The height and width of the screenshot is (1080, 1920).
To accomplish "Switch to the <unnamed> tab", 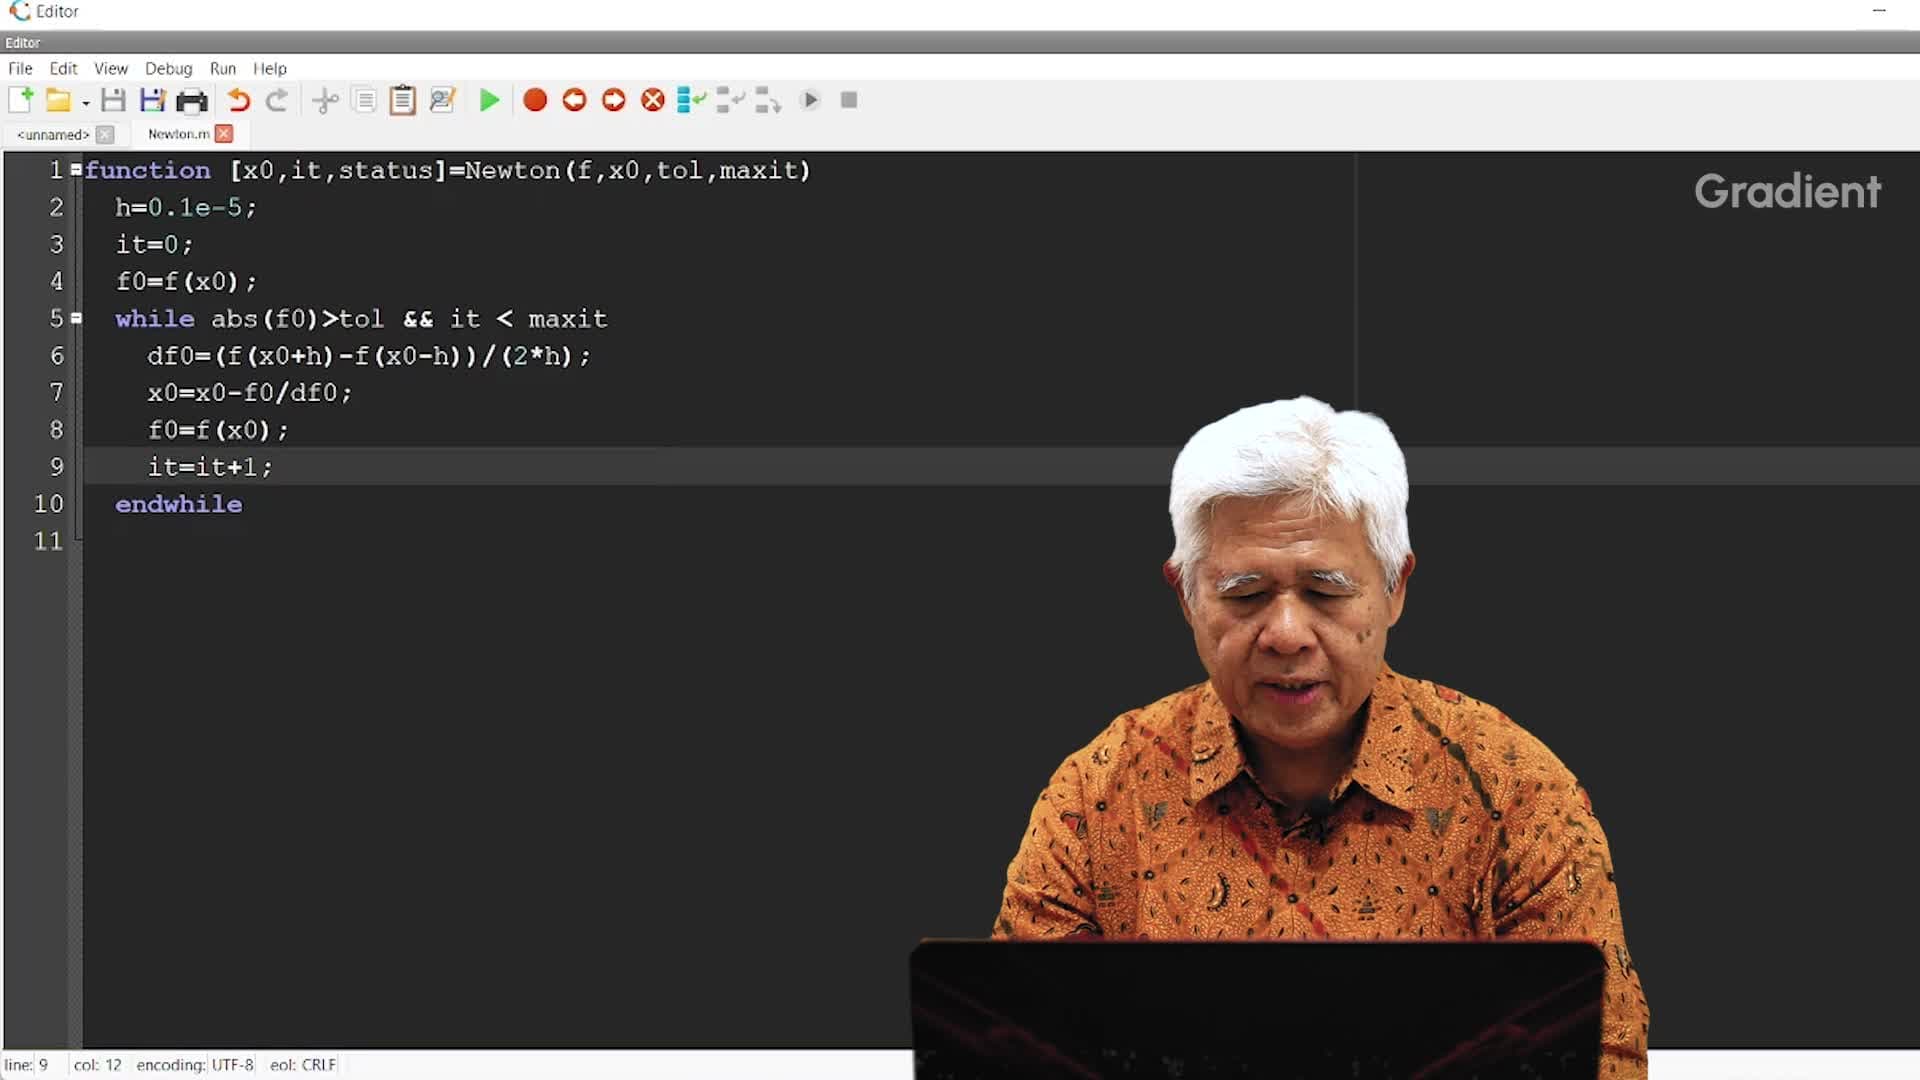I will coord(53,134).
